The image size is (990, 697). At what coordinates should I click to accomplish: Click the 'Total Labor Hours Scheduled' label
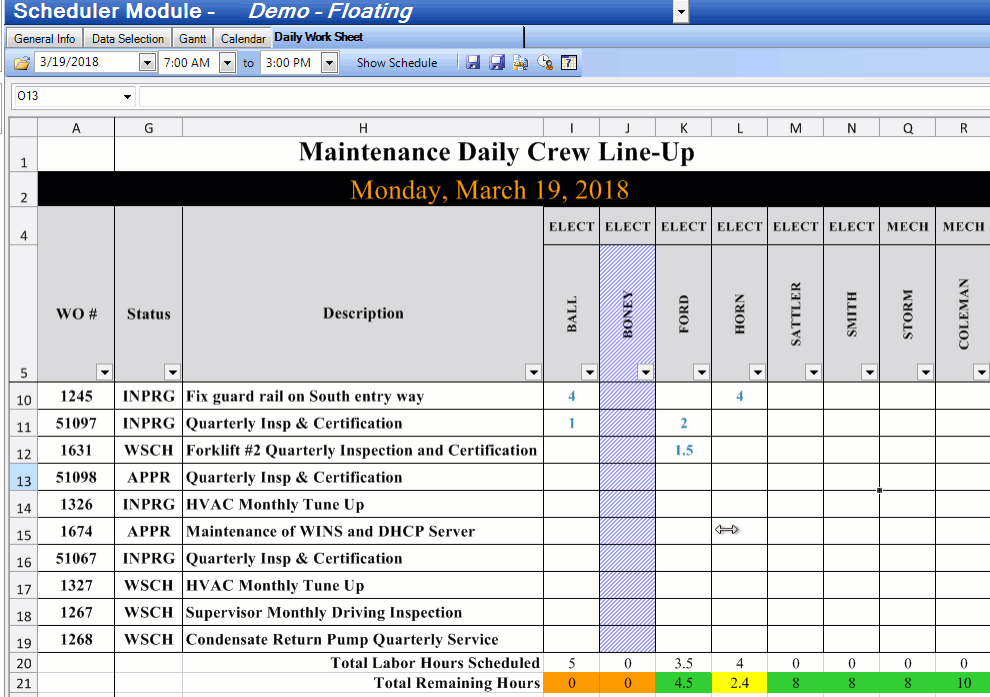(x=435, y=663)
